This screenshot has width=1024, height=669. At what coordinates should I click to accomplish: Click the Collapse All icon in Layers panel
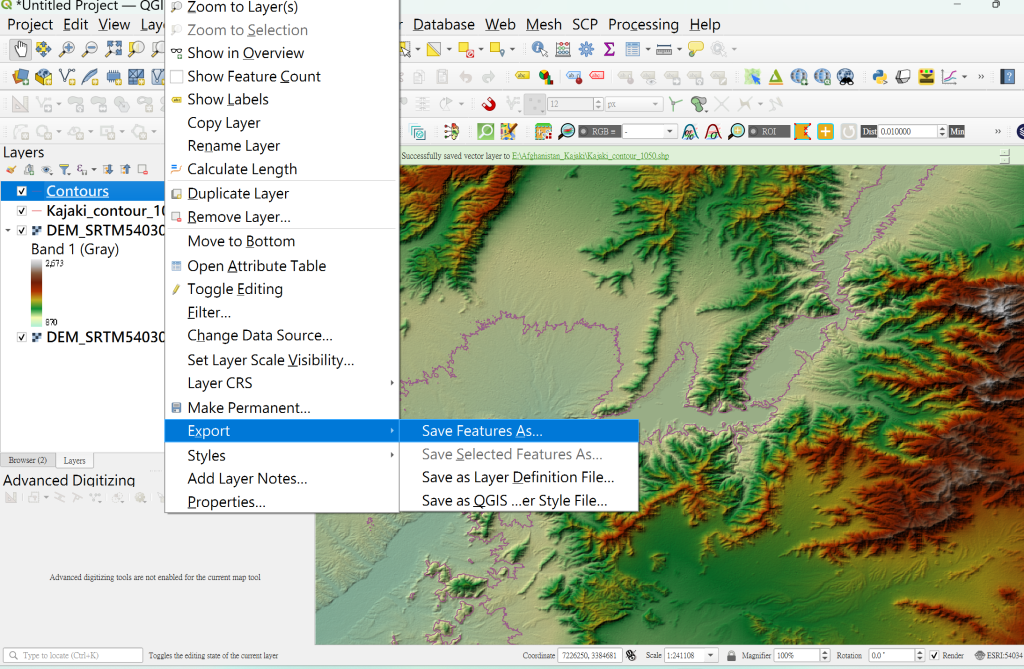pyautogui.click(x=125, y=170)
